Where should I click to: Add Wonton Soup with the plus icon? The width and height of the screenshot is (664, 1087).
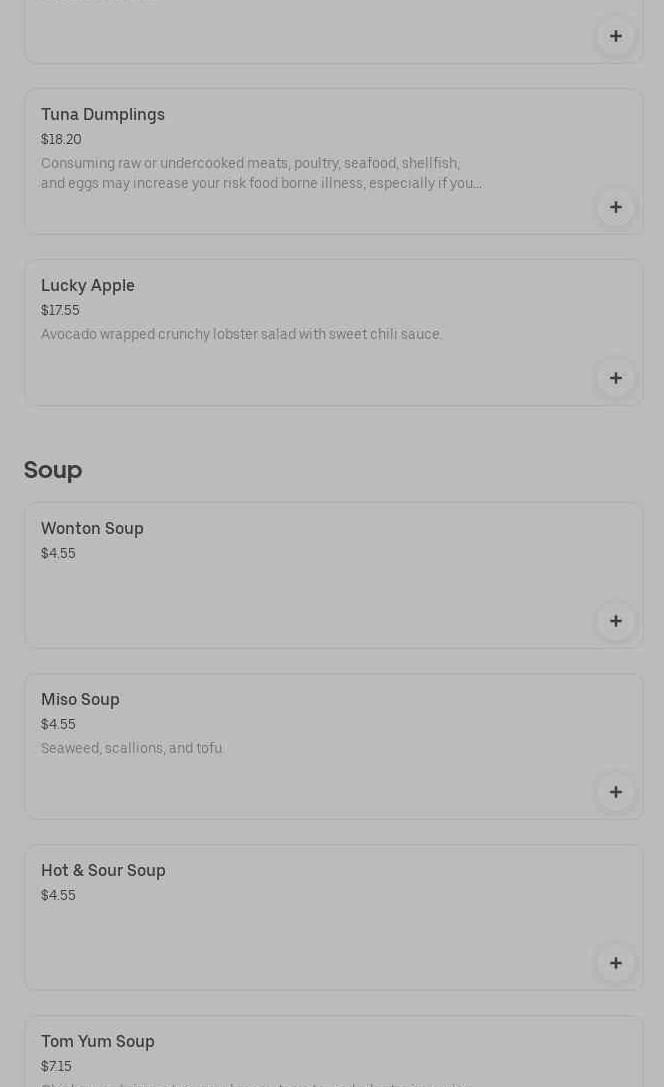(616, 621)
